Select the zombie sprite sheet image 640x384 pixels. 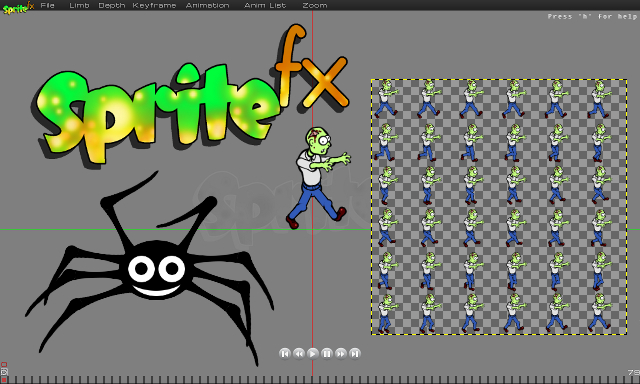pyautogui.click(x=499, y=207)
